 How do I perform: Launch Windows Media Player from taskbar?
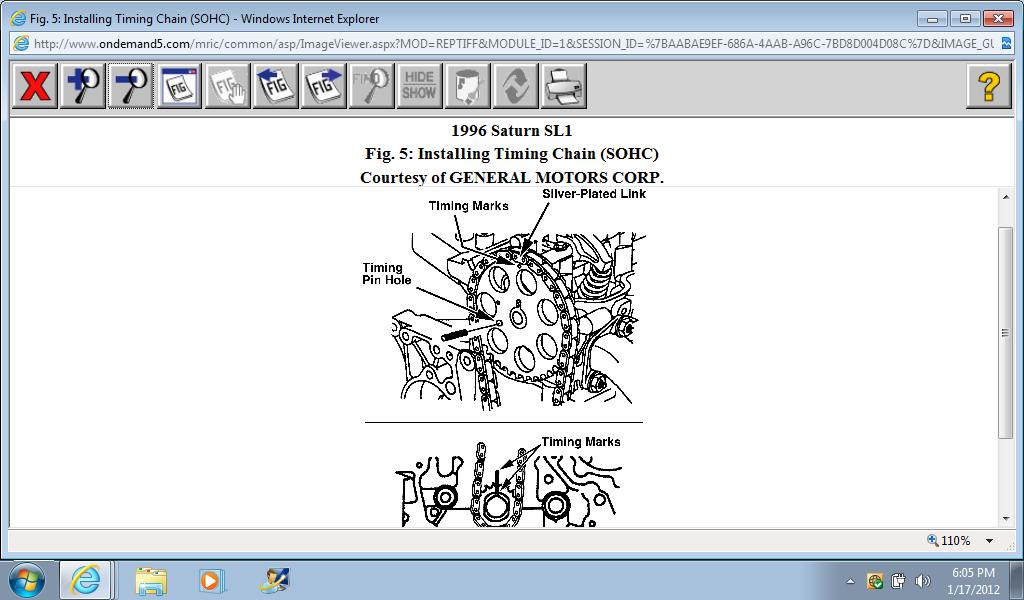pyautogui.click(x=211, y=580)
